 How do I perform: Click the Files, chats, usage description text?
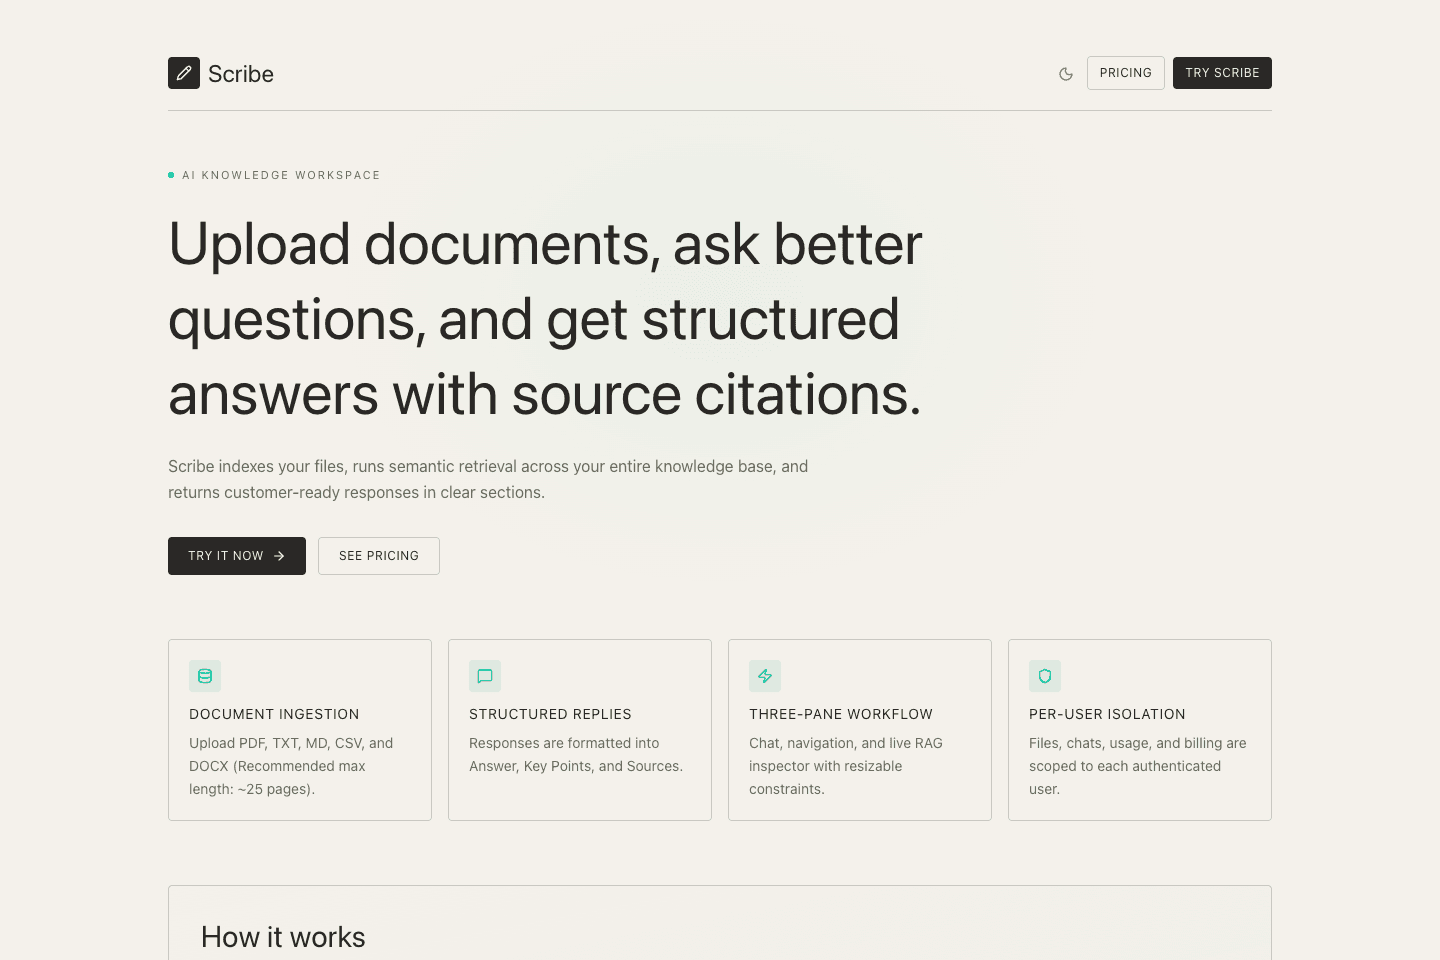pos(1138,766)
